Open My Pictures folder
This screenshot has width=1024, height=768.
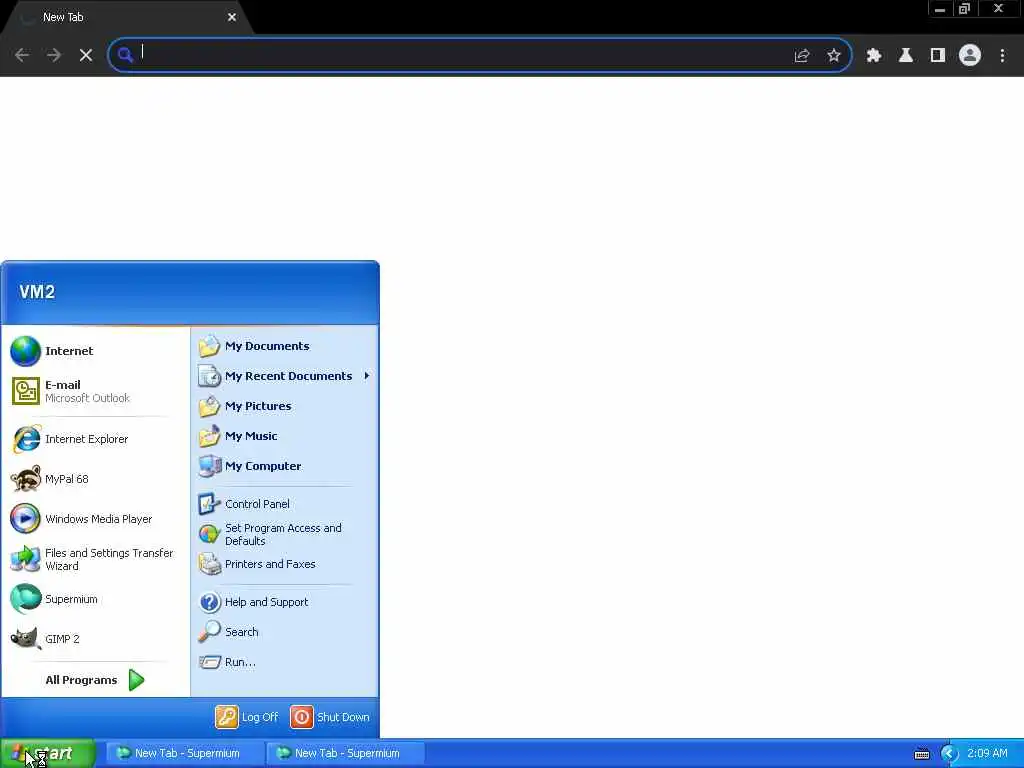click(284, 406)
